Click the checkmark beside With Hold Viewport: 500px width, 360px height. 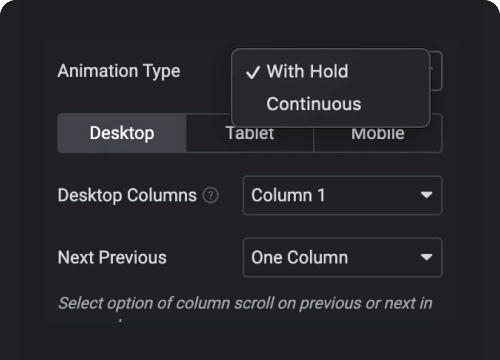point(253,72)
